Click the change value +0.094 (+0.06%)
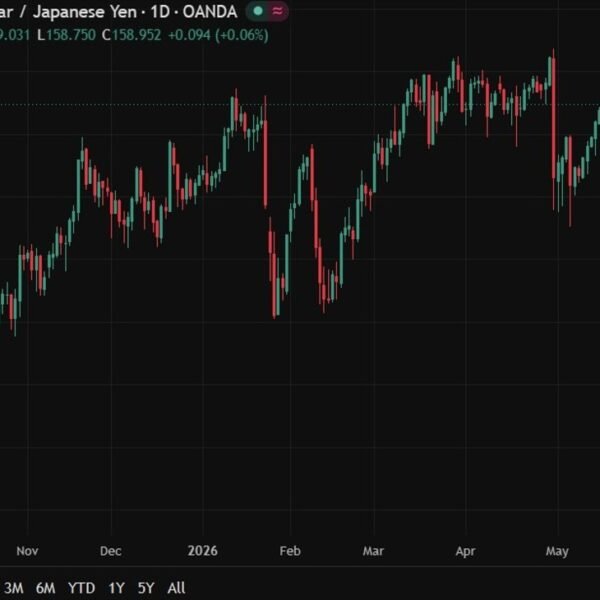 [x=218, y=35]
